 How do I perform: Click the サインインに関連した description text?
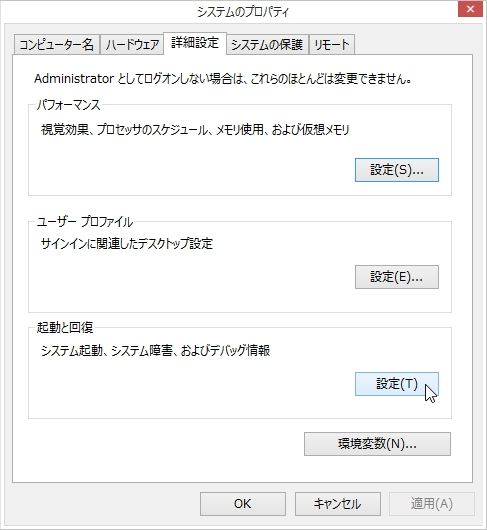coord(127,244)
